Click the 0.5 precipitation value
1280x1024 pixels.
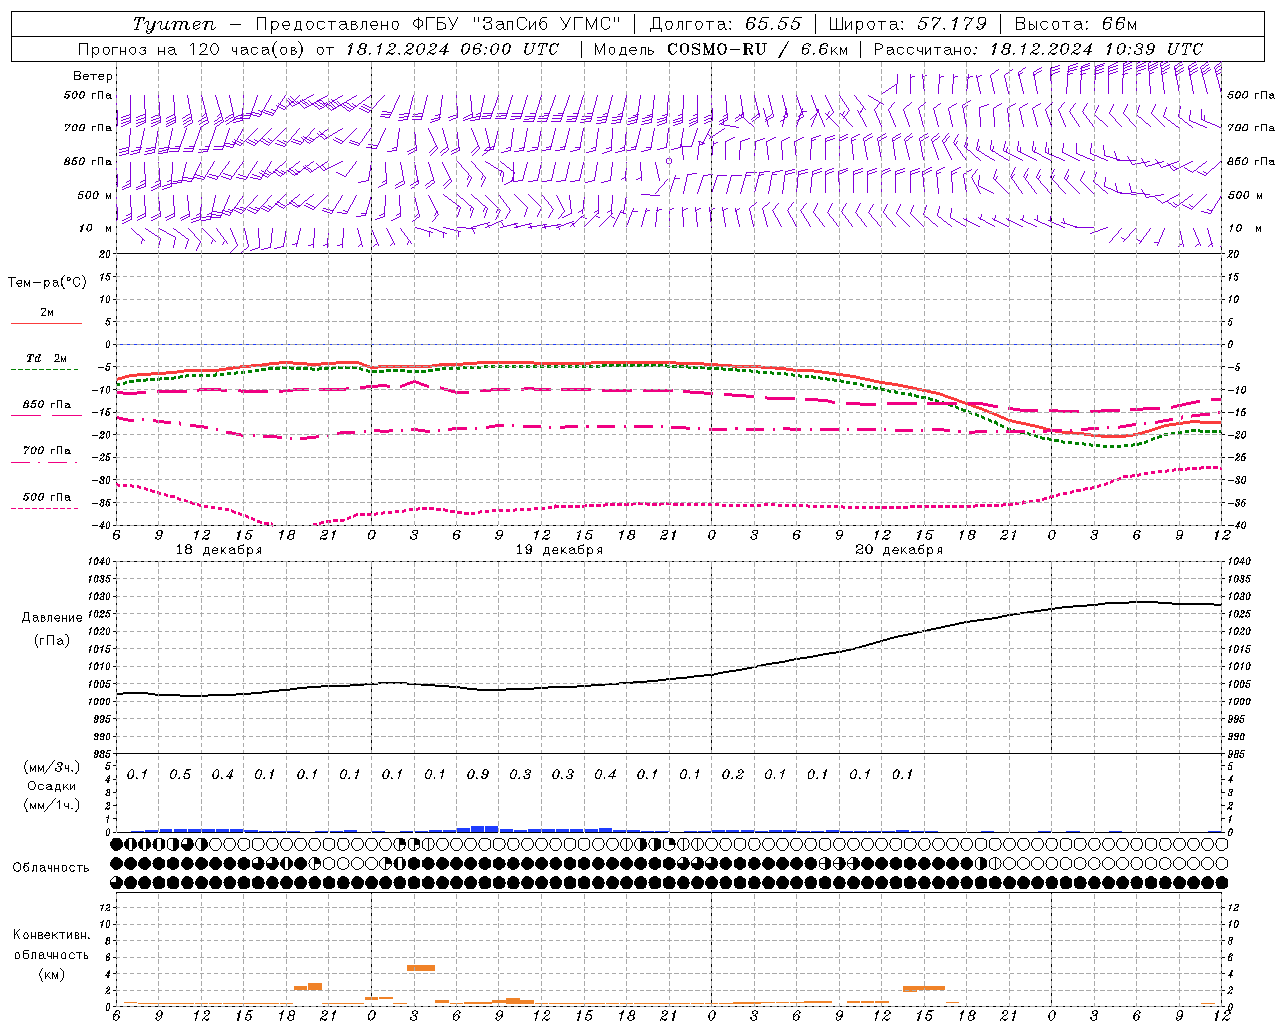180,774
